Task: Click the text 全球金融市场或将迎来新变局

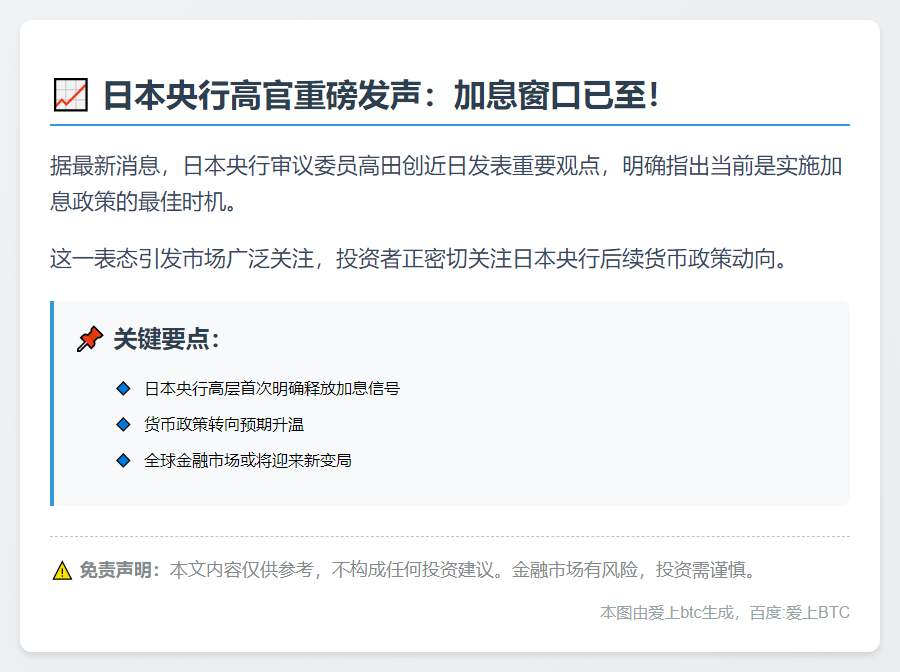Action: (248, 461)
